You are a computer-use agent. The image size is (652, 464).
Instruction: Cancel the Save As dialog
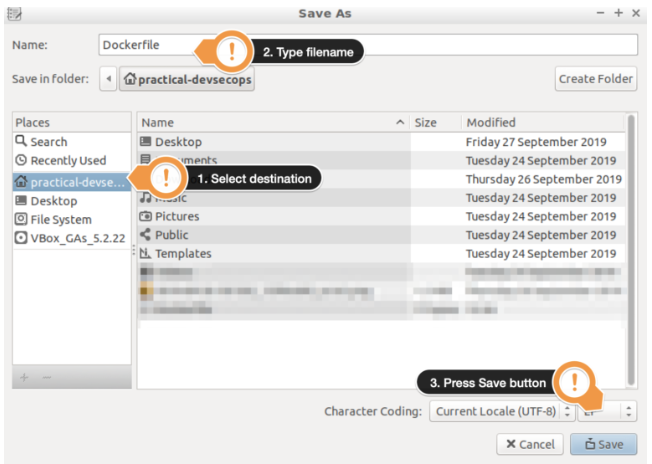(x=530, y=444)
